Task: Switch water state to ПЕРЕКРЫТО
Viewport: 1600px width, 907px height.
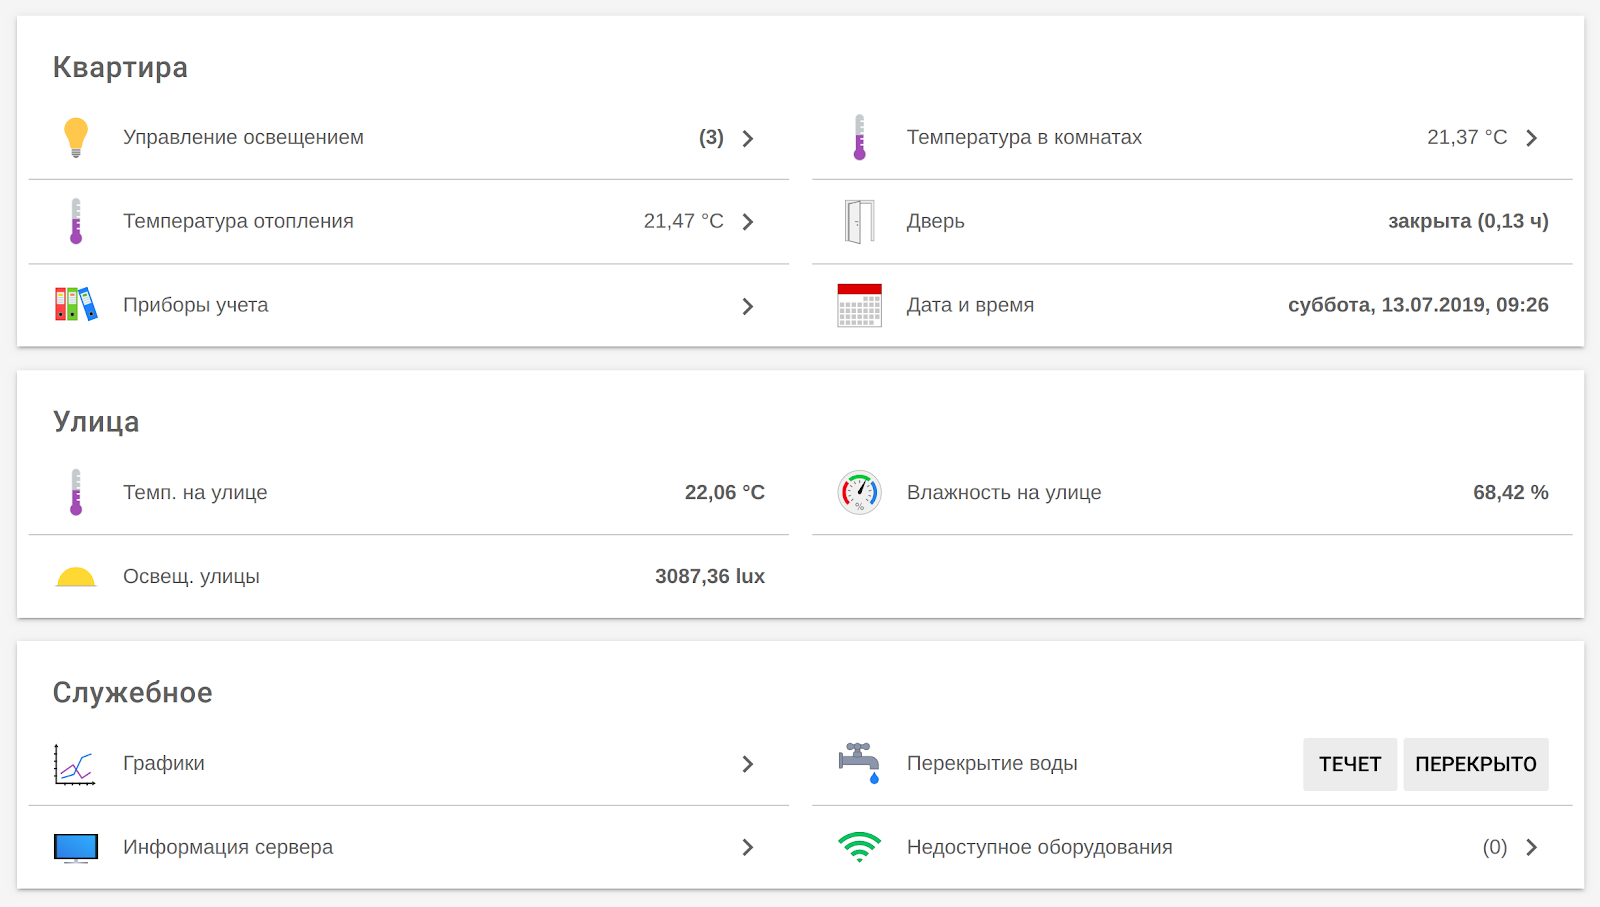Action: pos(1475,764)
